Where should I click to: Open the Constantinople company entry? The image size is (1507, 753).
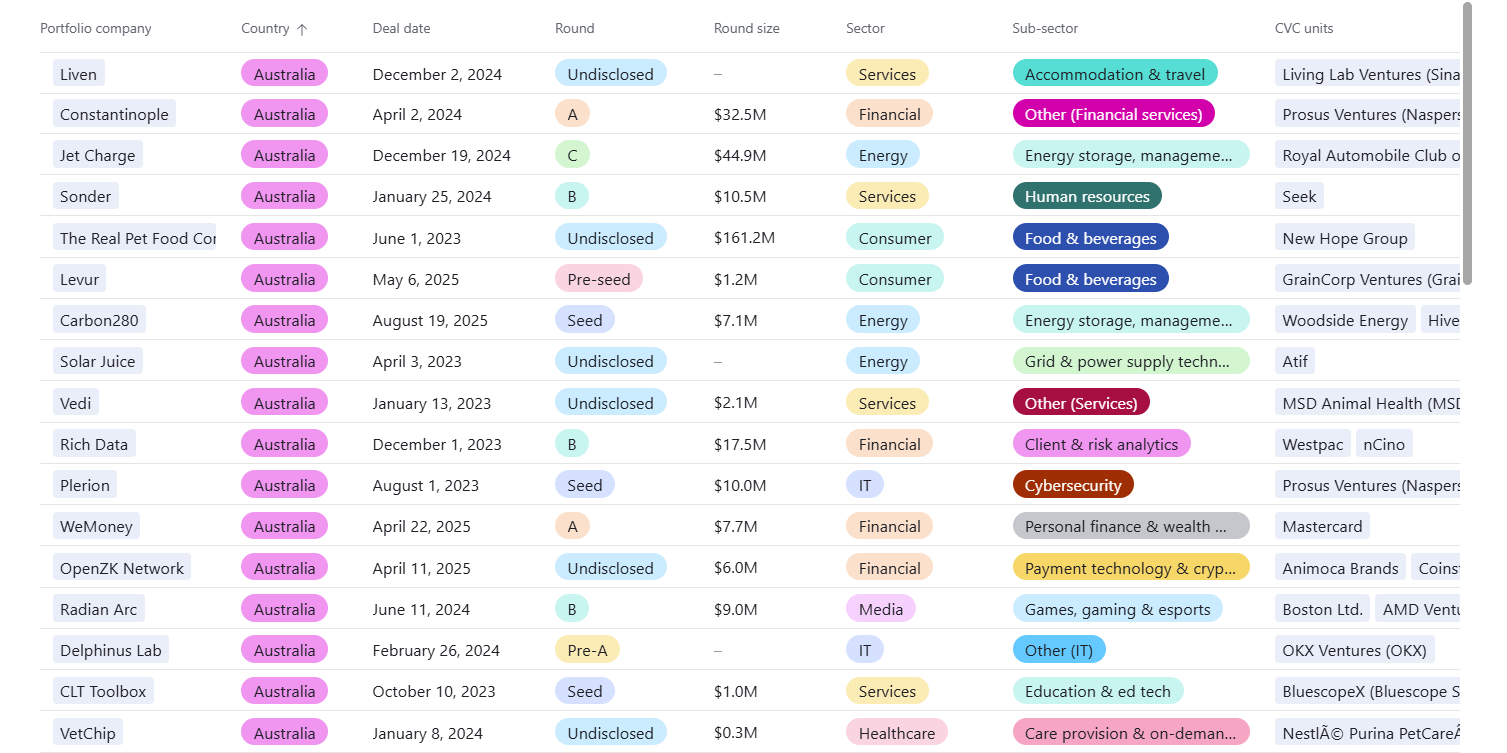pos(114,114)
